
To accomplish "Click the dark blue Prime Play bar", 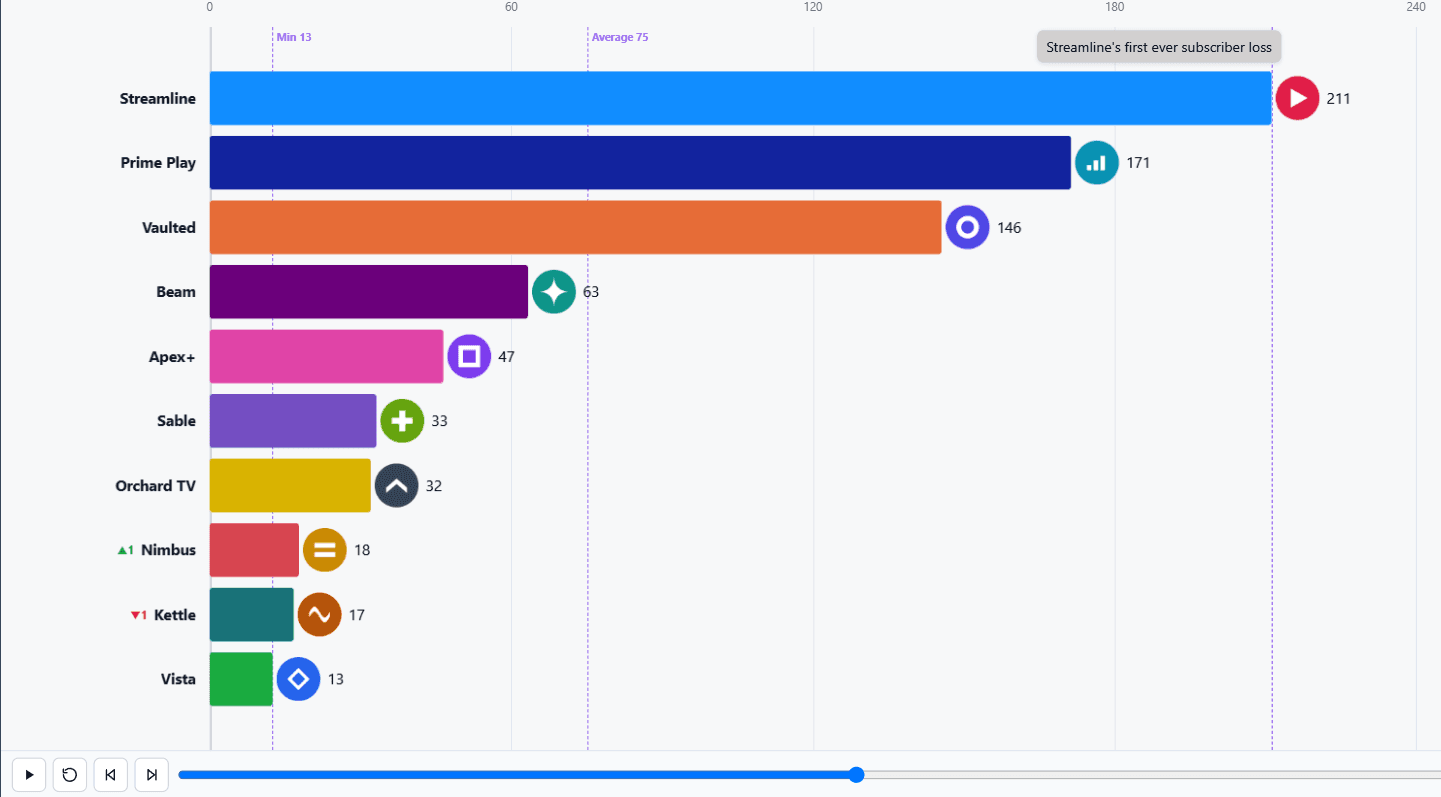I will pyautogui.click(x=640, y=163).
